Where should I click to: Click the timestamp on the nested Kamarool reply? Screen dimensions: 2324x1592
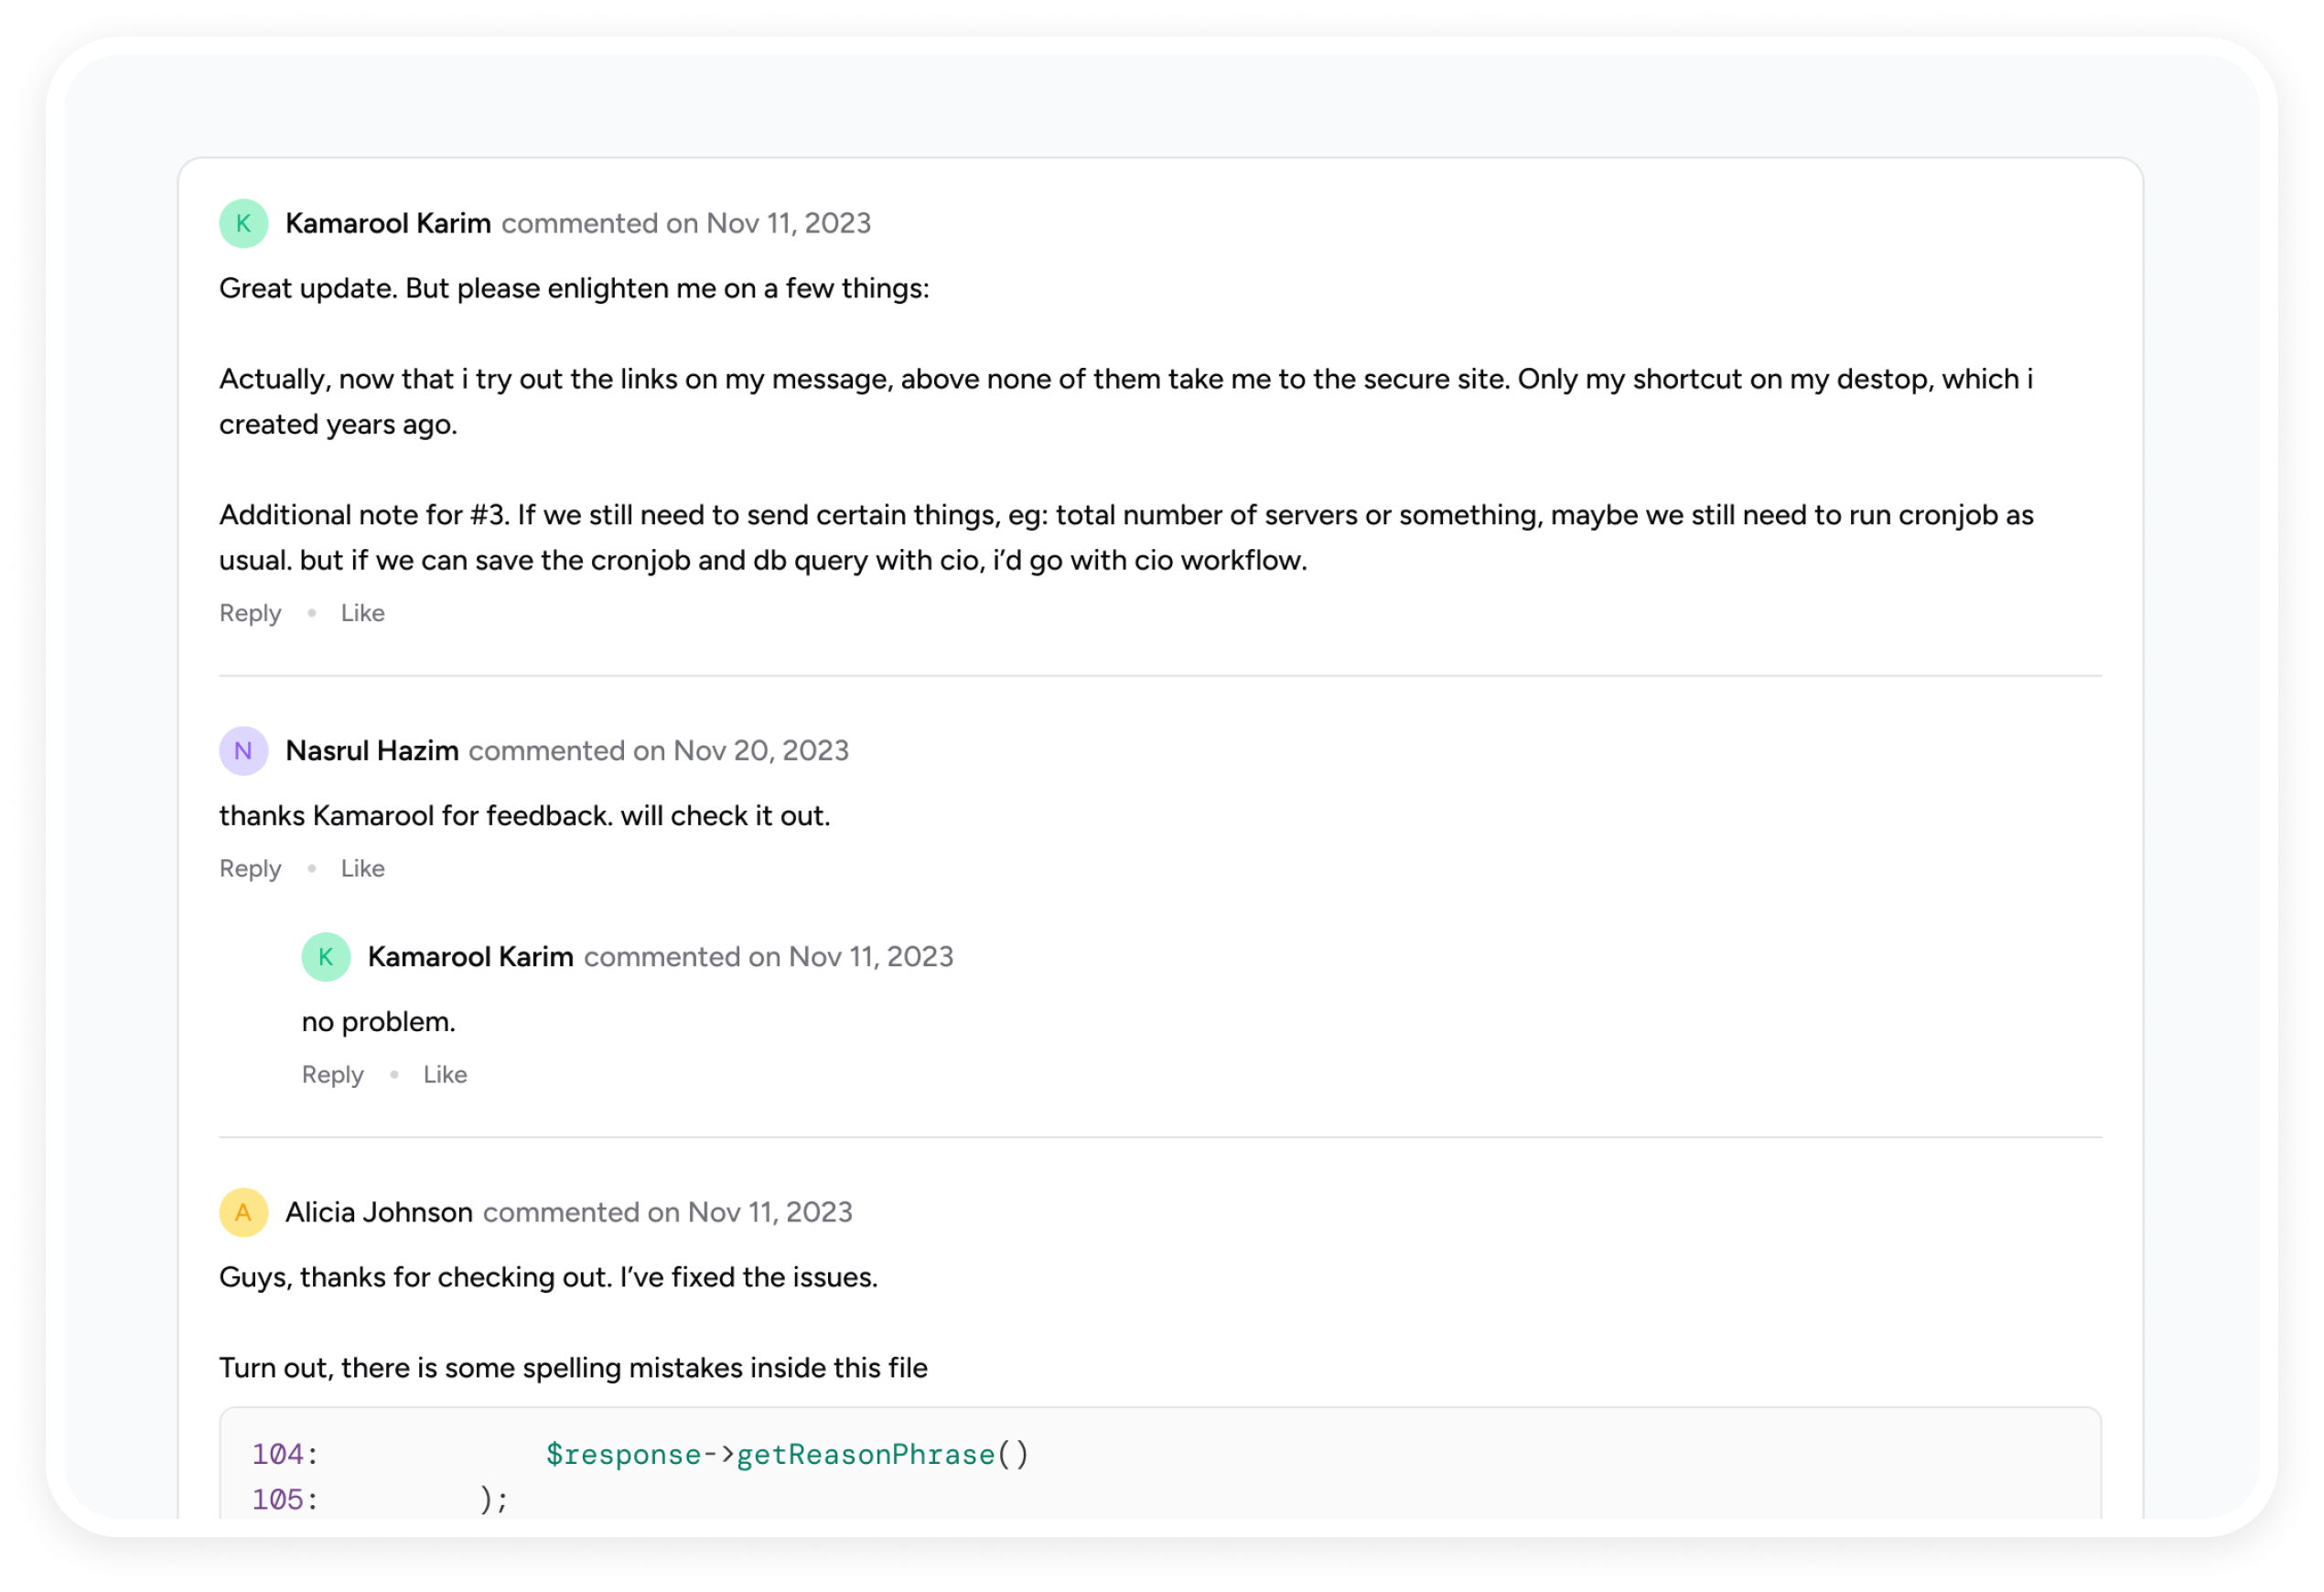click(x=870, y=957)
